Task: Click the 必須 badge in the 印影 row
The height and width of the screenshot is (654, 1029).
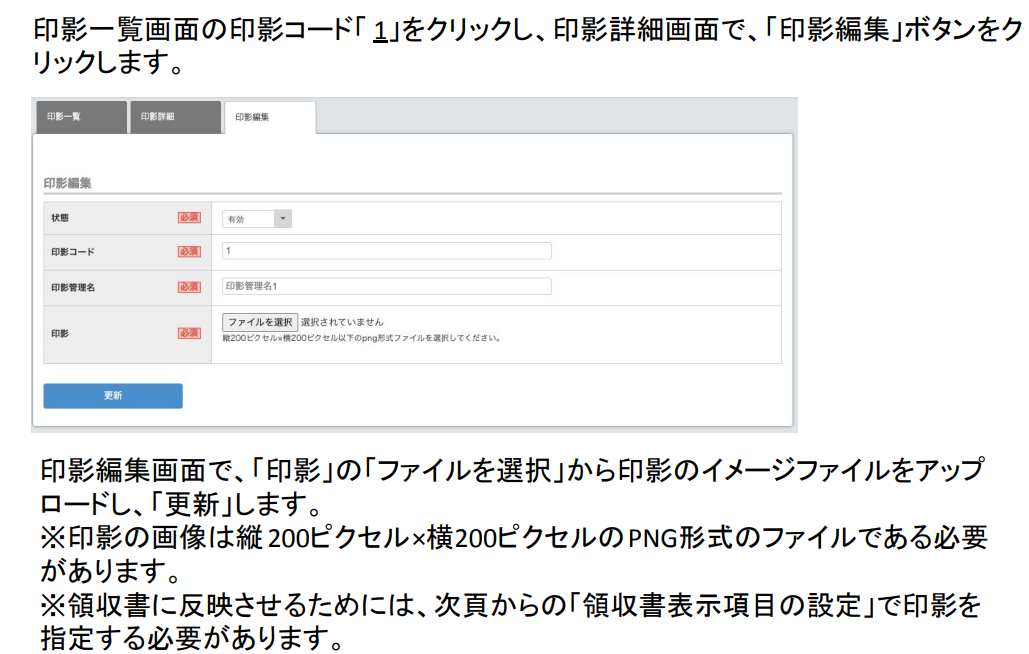Action: (x=189, y=333)
